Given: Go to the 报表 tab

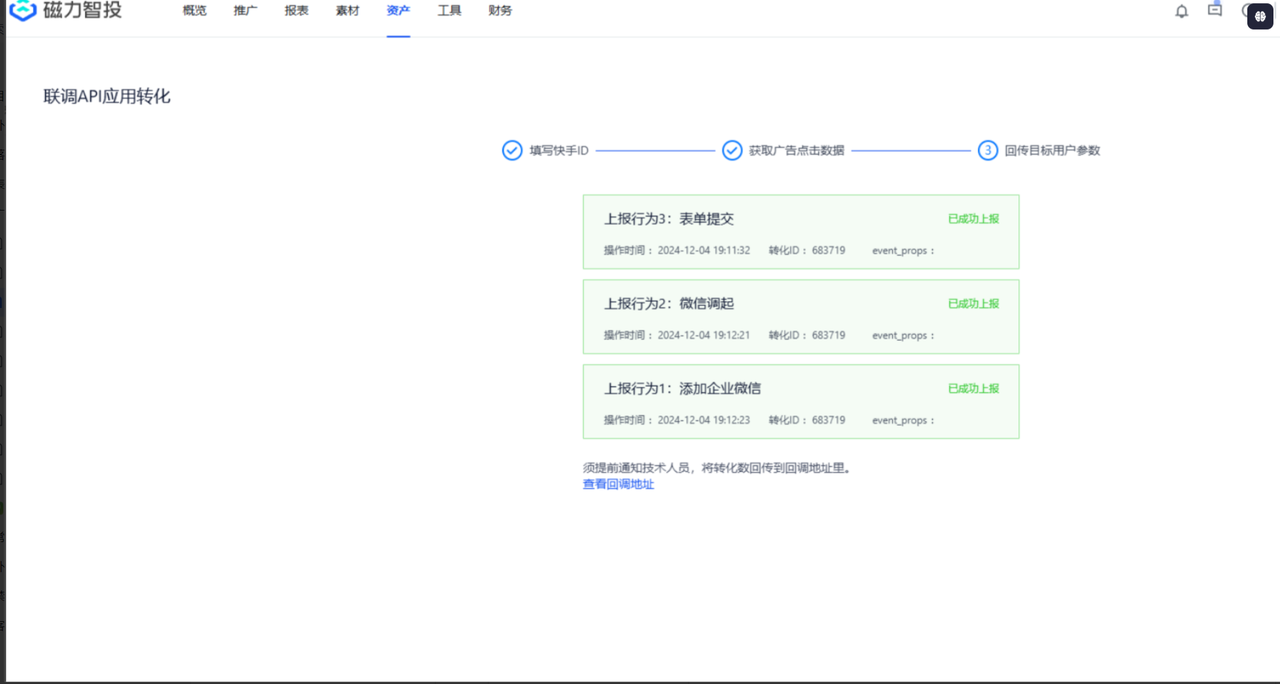Looking at the screenshot, I should (296, 11).
